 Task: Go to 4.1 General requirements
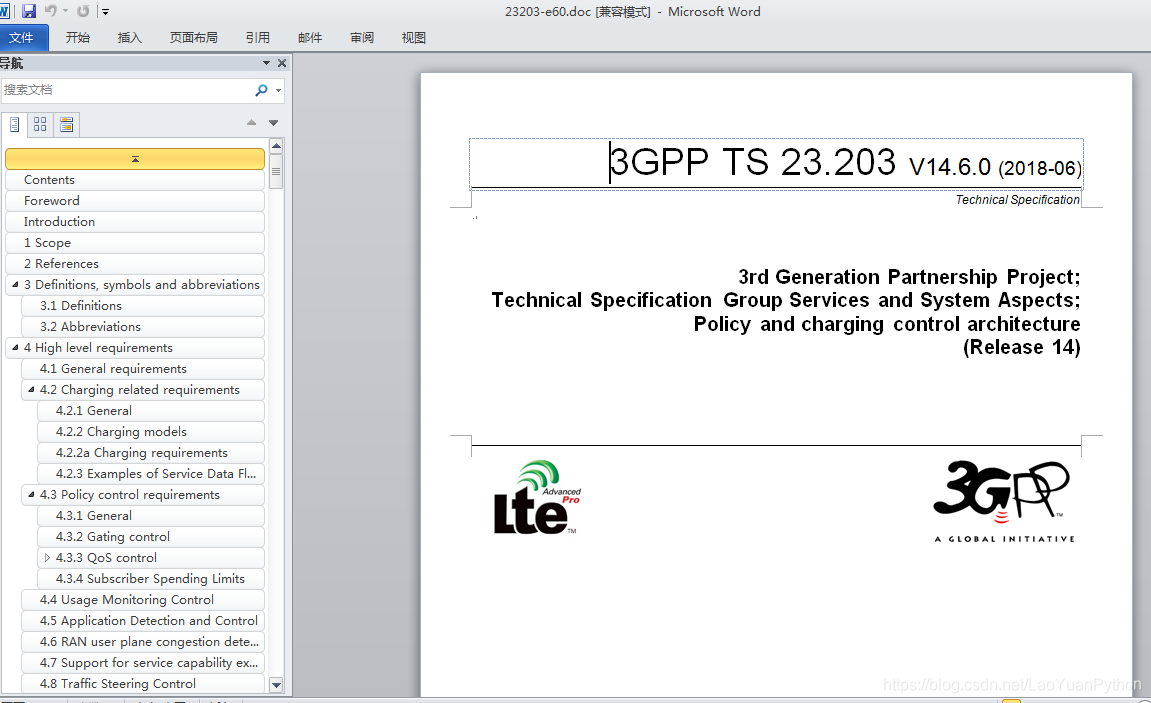tap(143, 368)
